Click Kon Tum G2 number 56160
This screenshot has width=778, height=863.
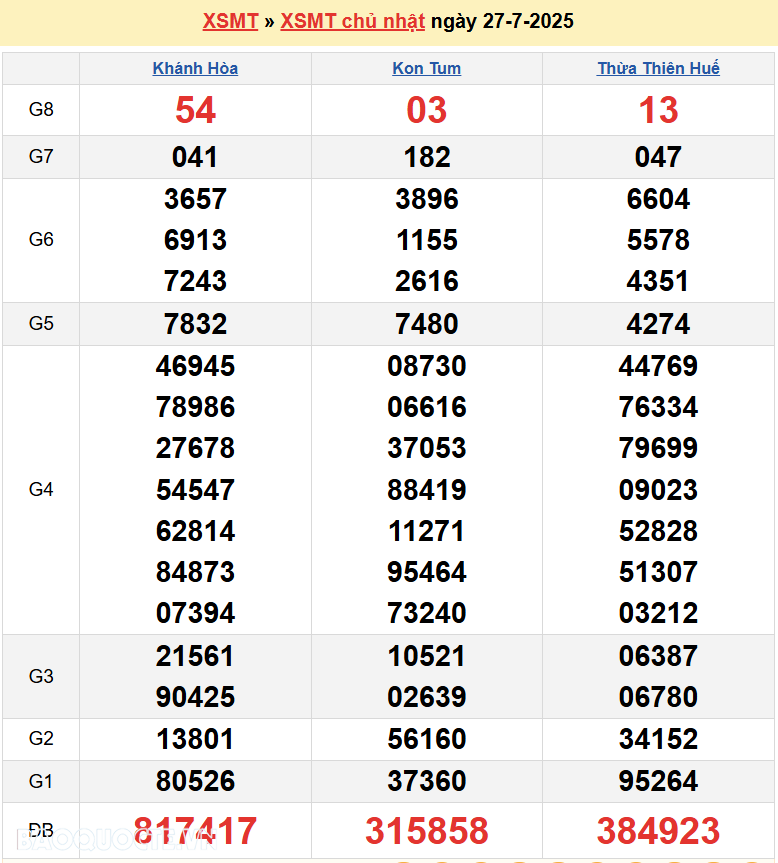[x=427, y=739]
